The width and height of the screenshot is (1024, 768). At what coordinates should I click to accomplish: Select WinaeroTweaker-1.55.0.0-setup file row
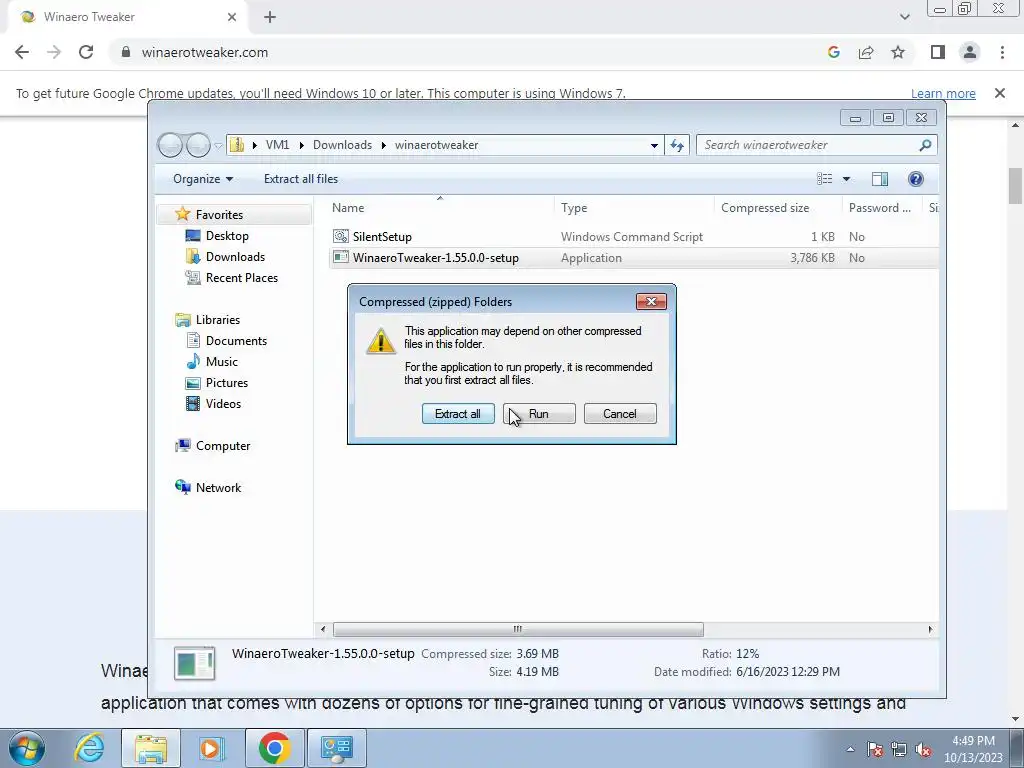[633, 257]
